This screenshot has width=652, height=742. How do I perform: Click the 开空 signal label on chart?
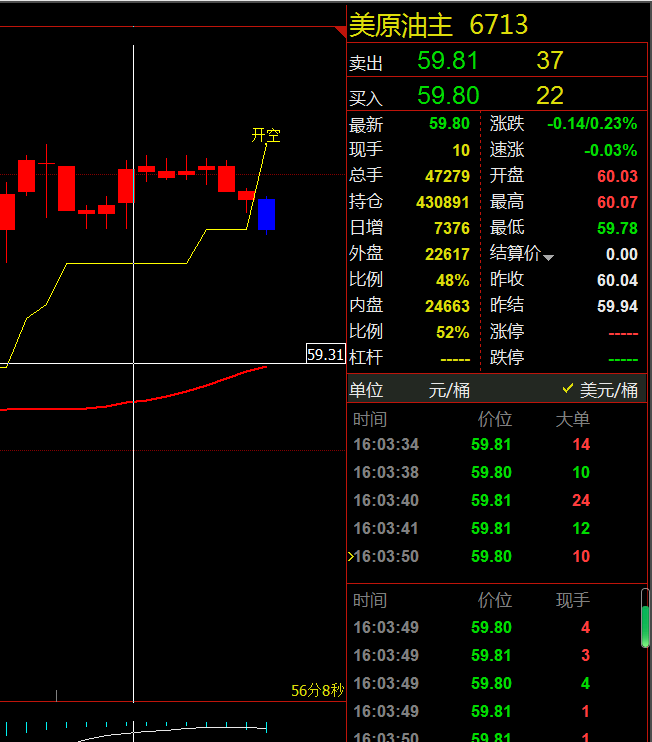point(266,135)
